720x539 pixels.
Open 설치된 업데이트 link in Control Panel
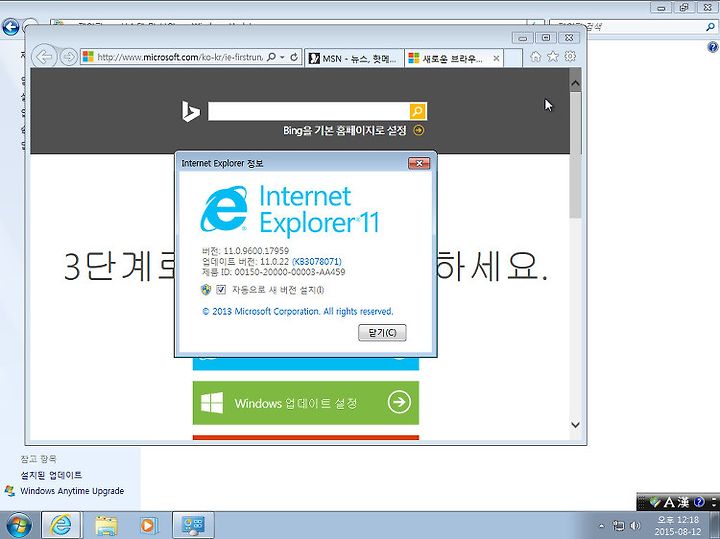[x=51, y=475]
